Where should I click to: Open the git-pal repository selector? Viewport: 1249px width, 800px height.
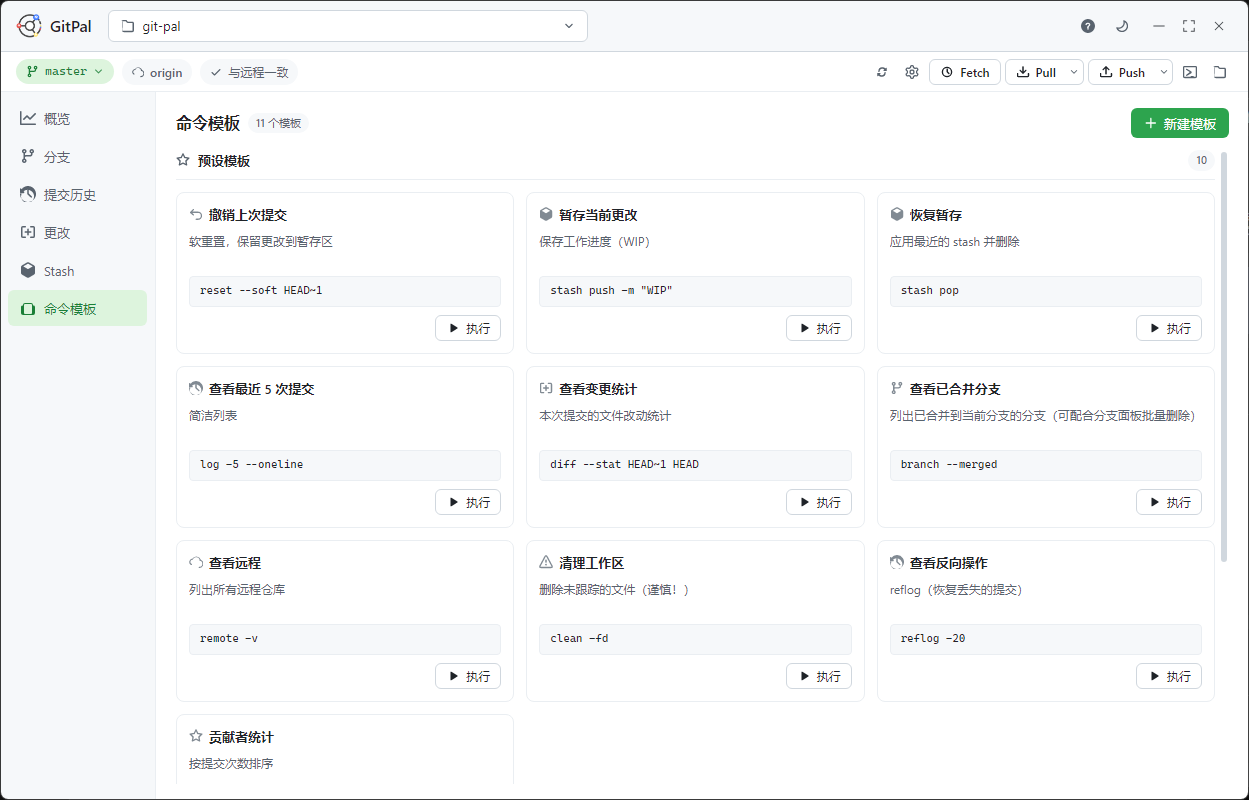click(x=348, y=26)
